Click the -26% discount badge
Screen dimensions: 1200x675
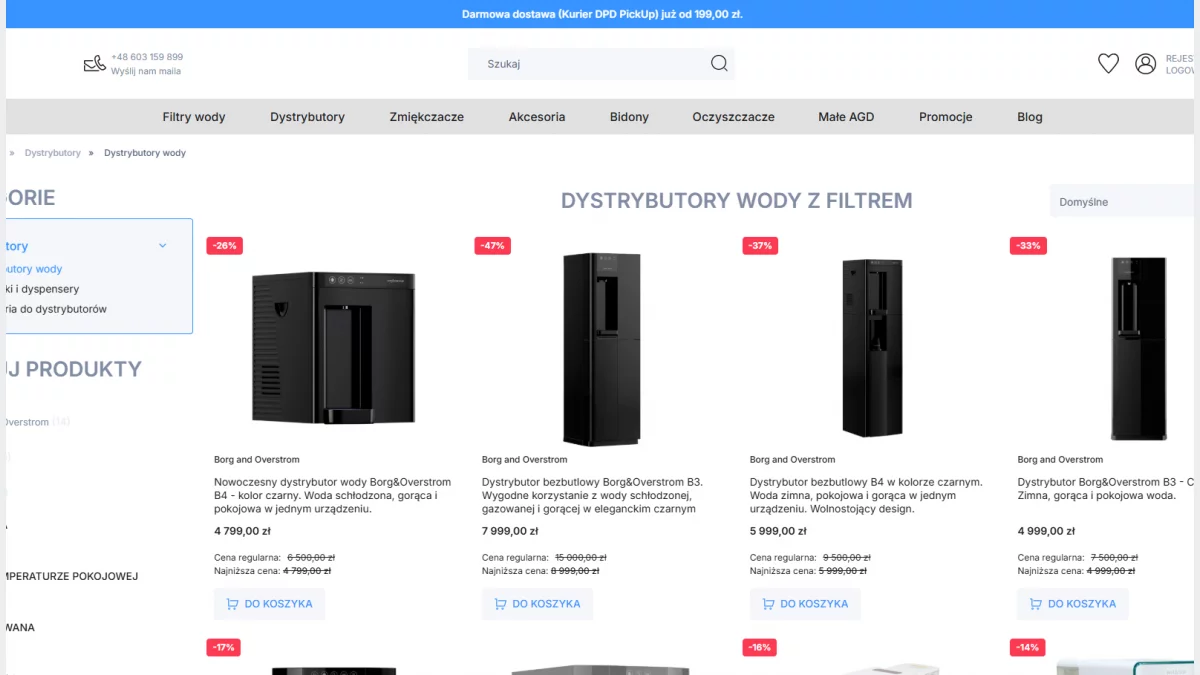pos(225,246)
